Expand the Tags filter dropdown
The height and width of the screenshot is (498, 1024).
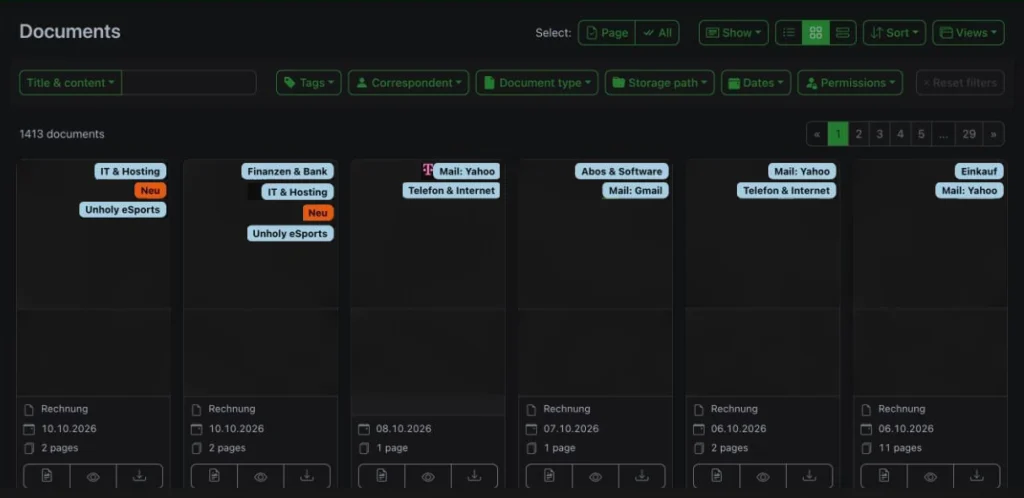tap(309, 83)
